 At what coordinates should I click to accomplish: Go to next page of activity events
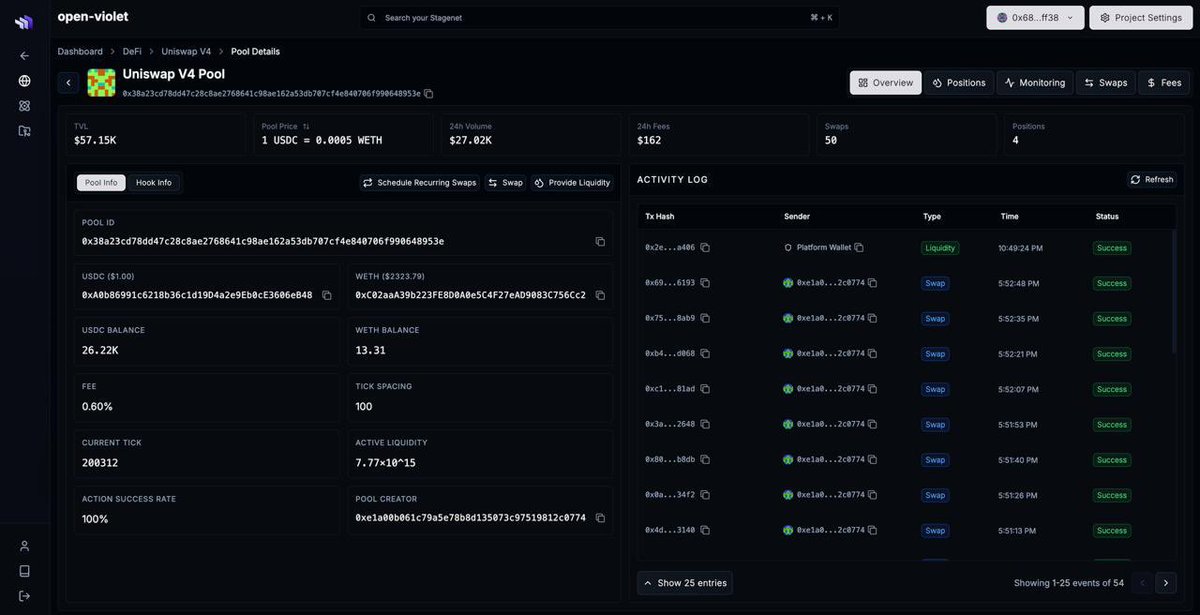point(1166,583)
